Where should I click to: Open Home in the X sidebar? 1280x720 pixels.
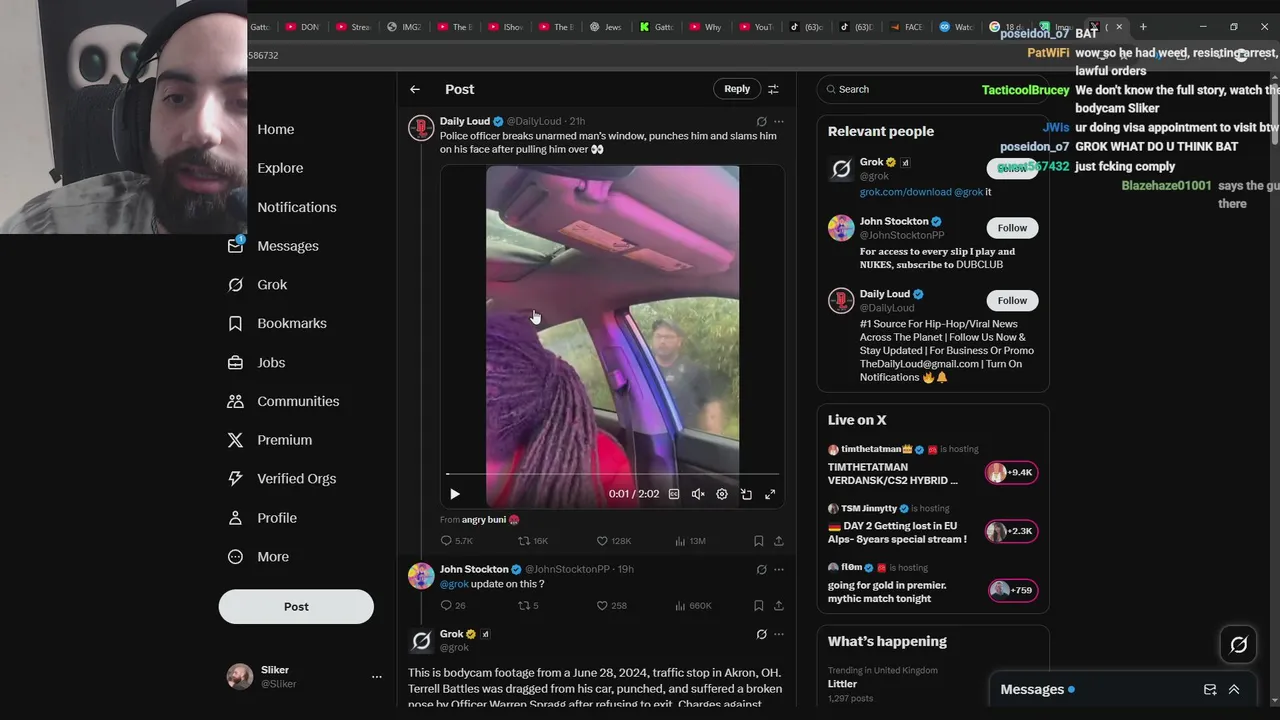(x=275, y=129)
